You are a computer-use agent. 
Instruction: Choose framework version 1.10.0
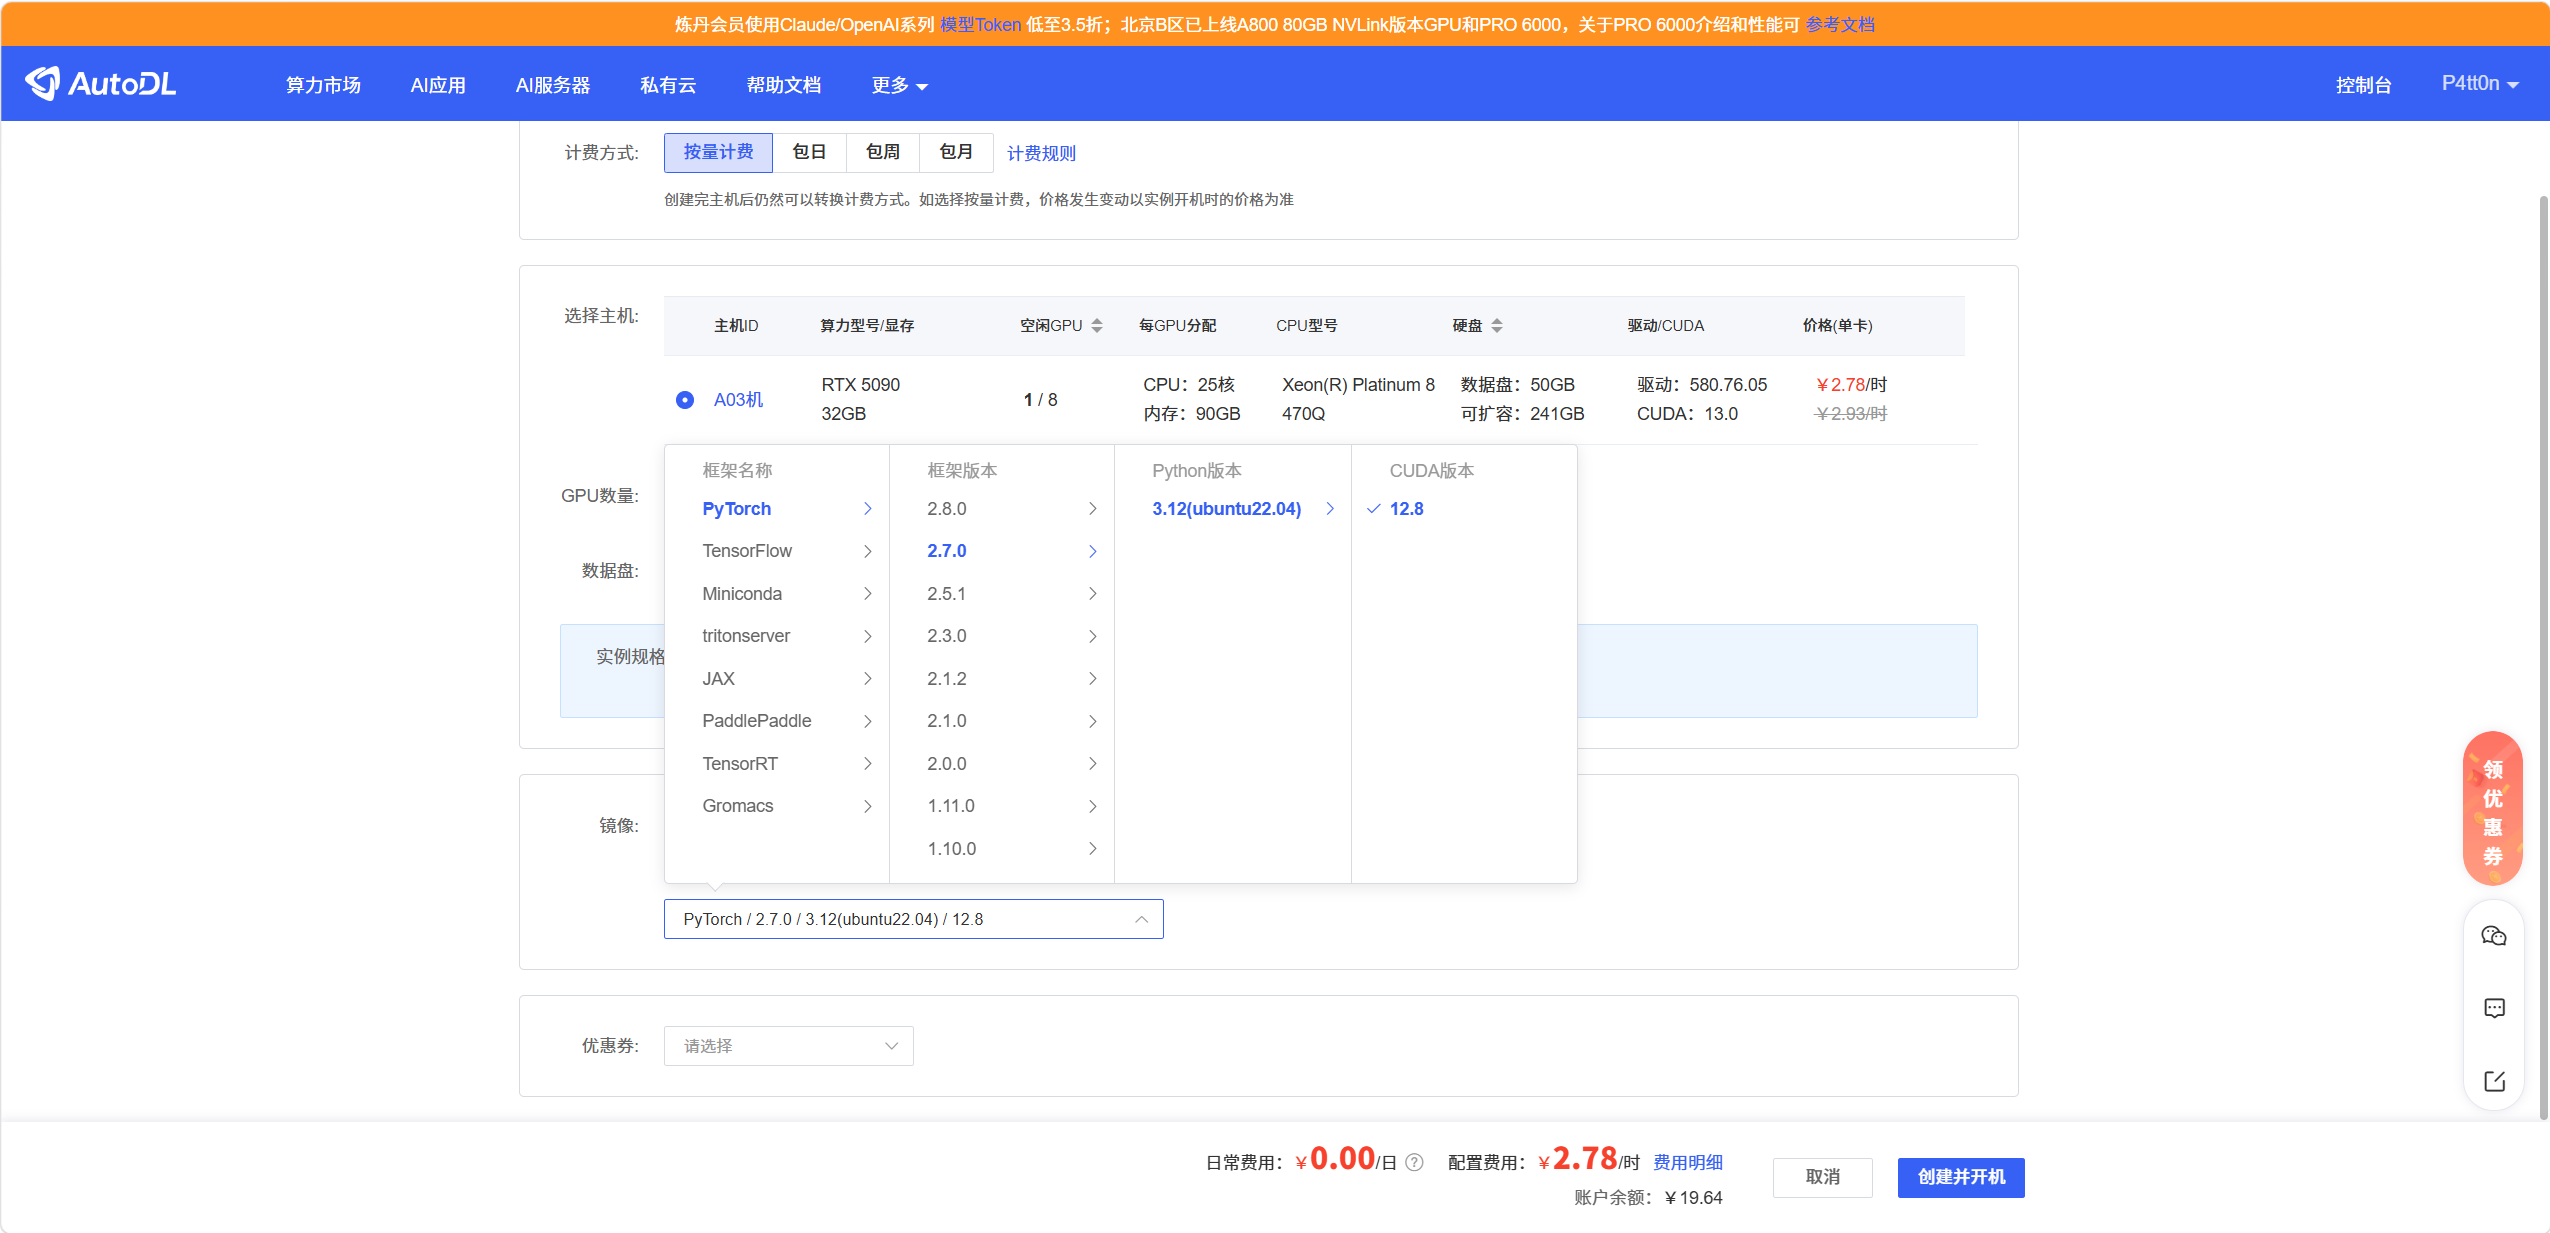click(x=1002, y=849)
